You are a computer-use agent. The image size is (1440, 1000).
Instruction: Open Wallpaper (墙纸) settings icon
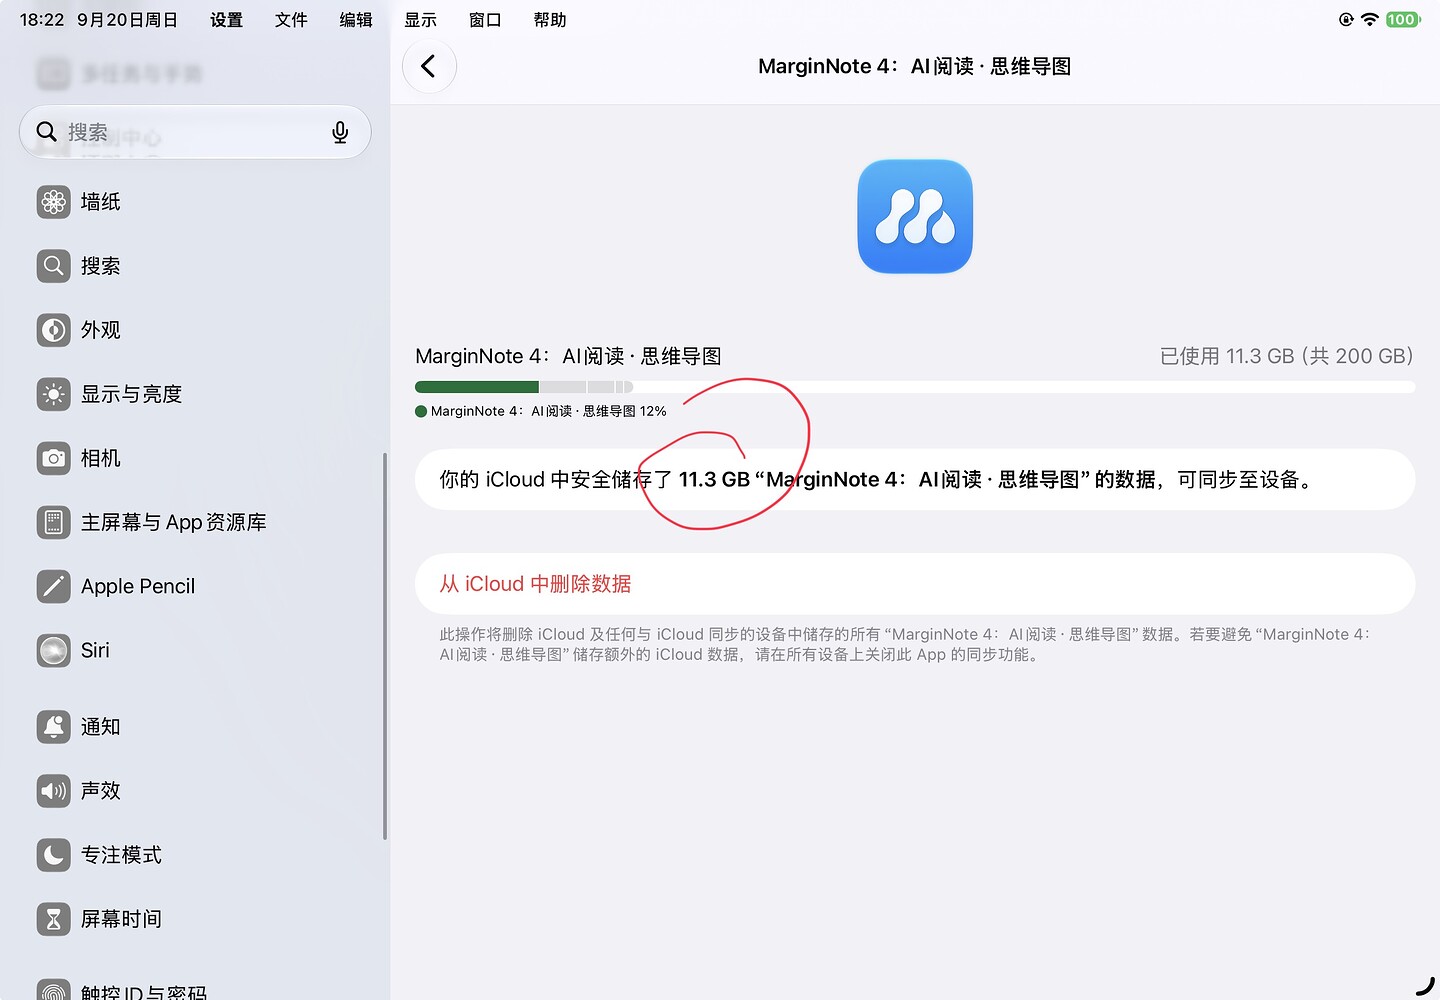tap(54, 202)
